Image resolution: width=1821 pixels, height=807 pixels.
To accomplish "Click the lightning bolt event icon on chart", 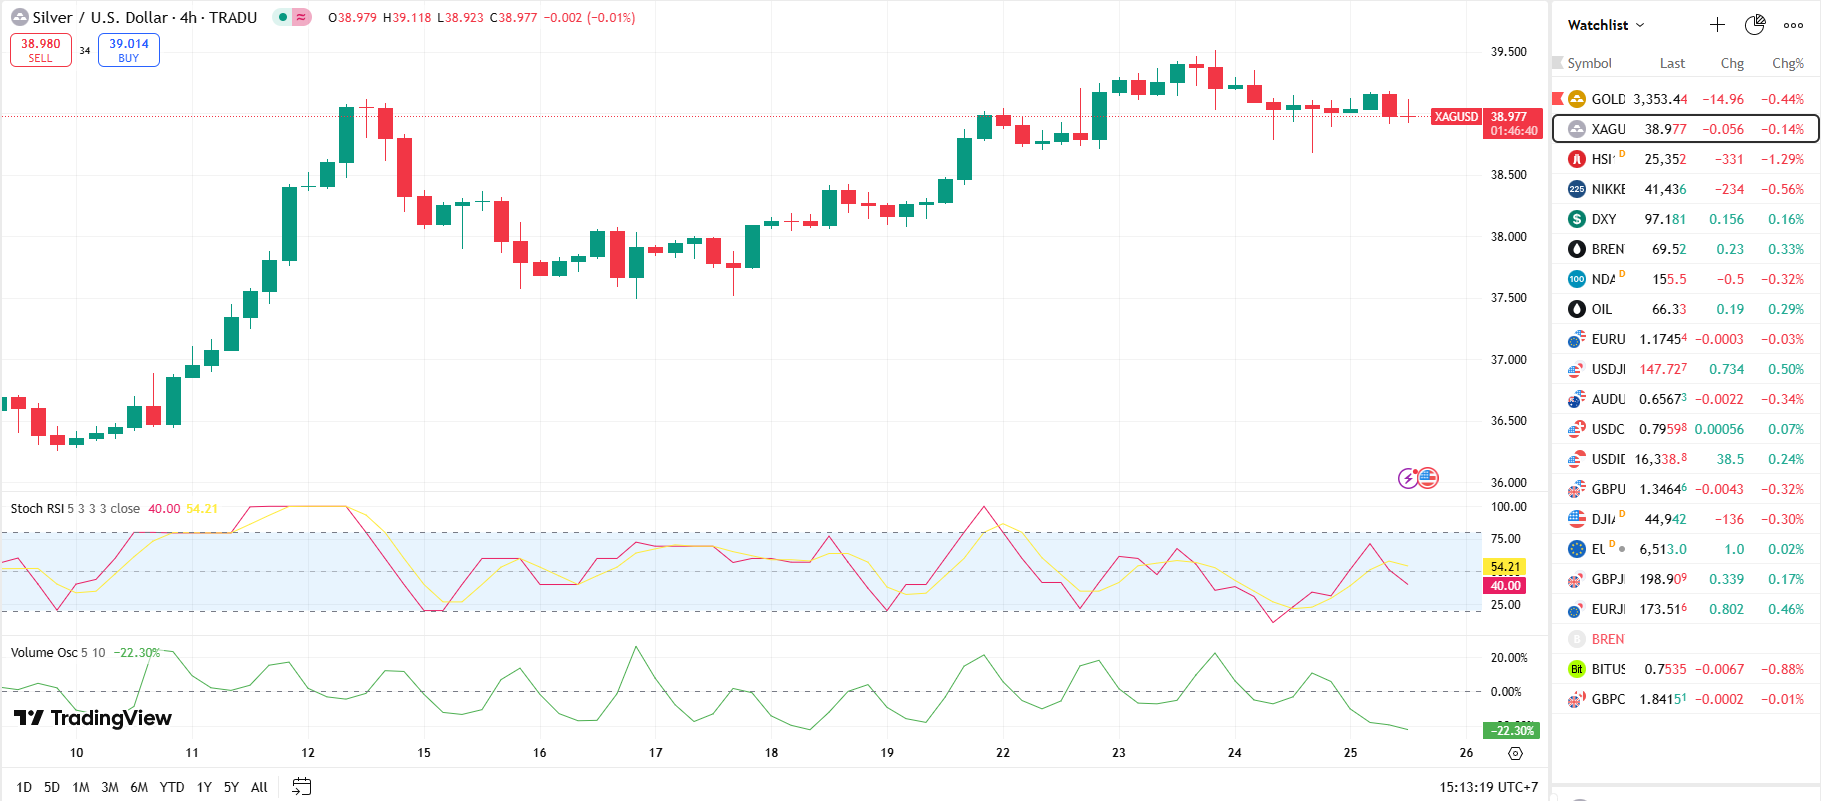I will click(1408, 478).
